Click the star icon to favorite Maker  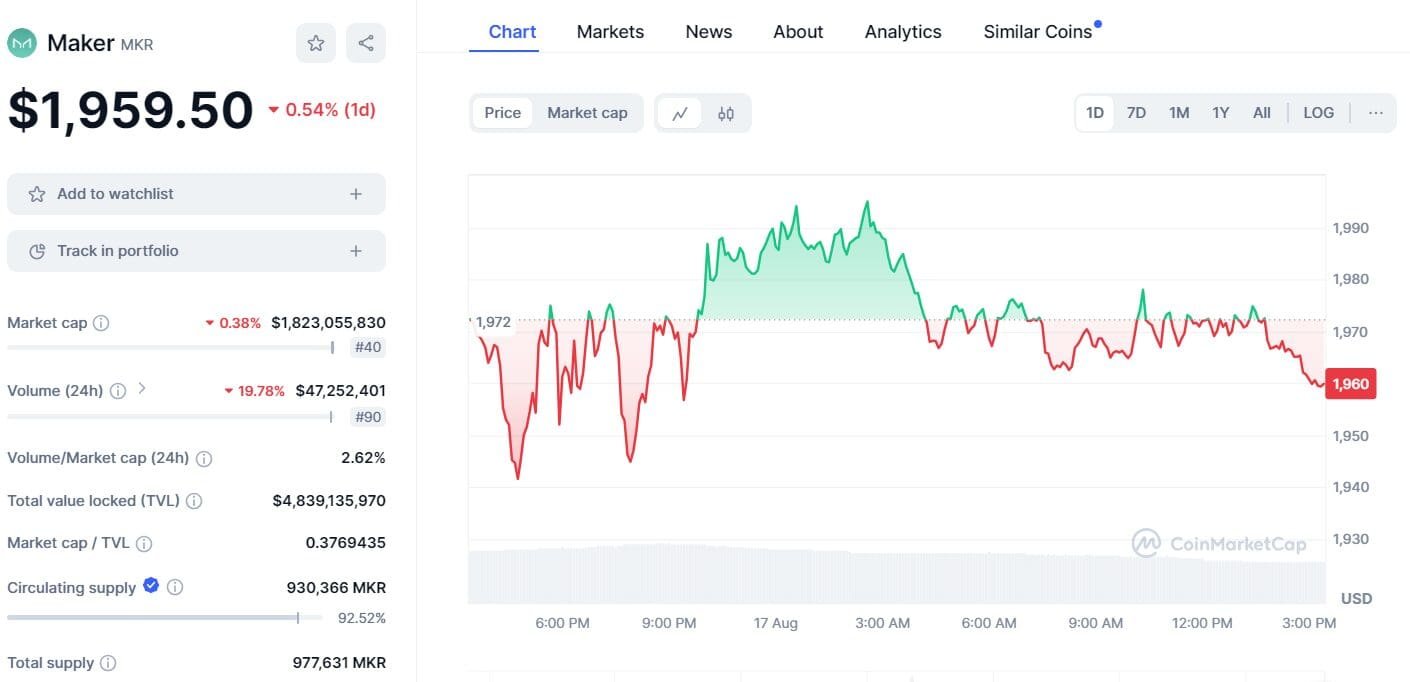click(316, 43)
